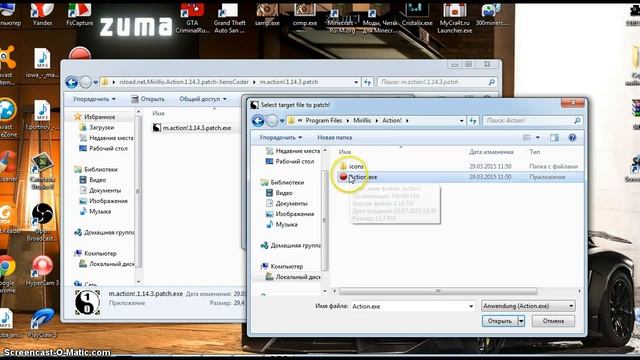Select Недавние места in Explorer sidebar

107,138
